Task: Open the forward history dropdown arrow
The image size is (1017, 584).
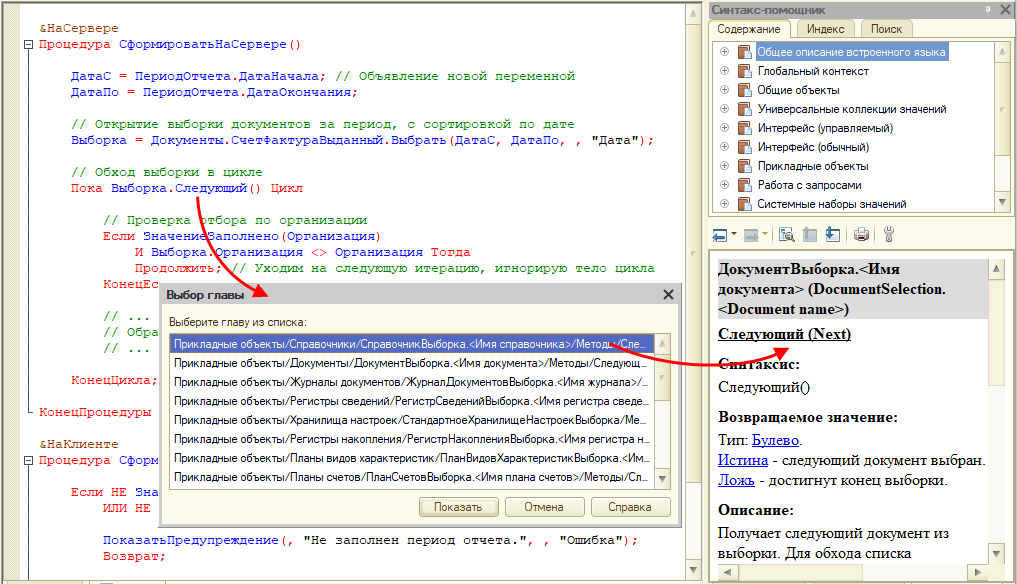Action: click(x=765, y=234)
